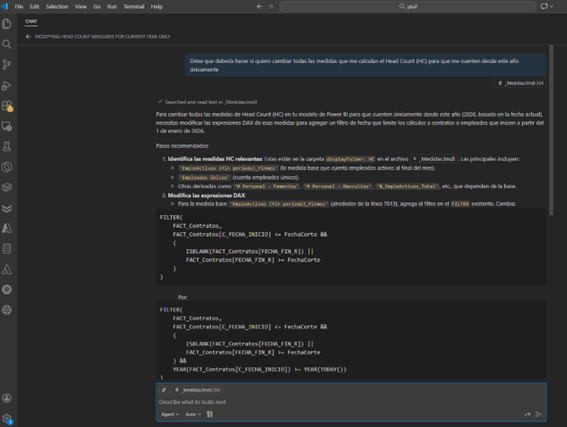Click the attach context paperclip icon

tap(164, 390)
